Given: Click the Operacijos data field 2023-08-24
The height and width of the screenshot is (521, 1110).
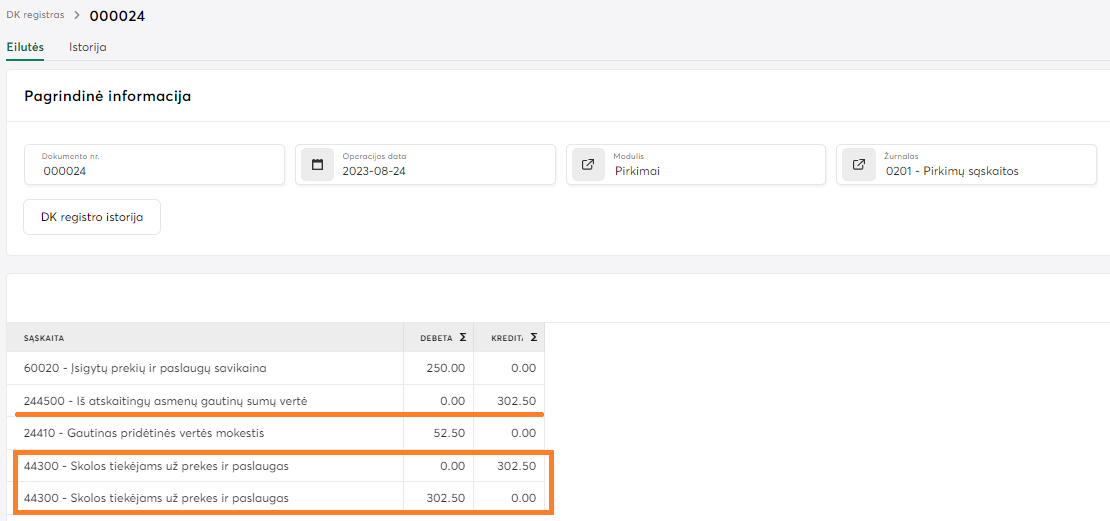Looking at the screenshot, I should point(440,171).
